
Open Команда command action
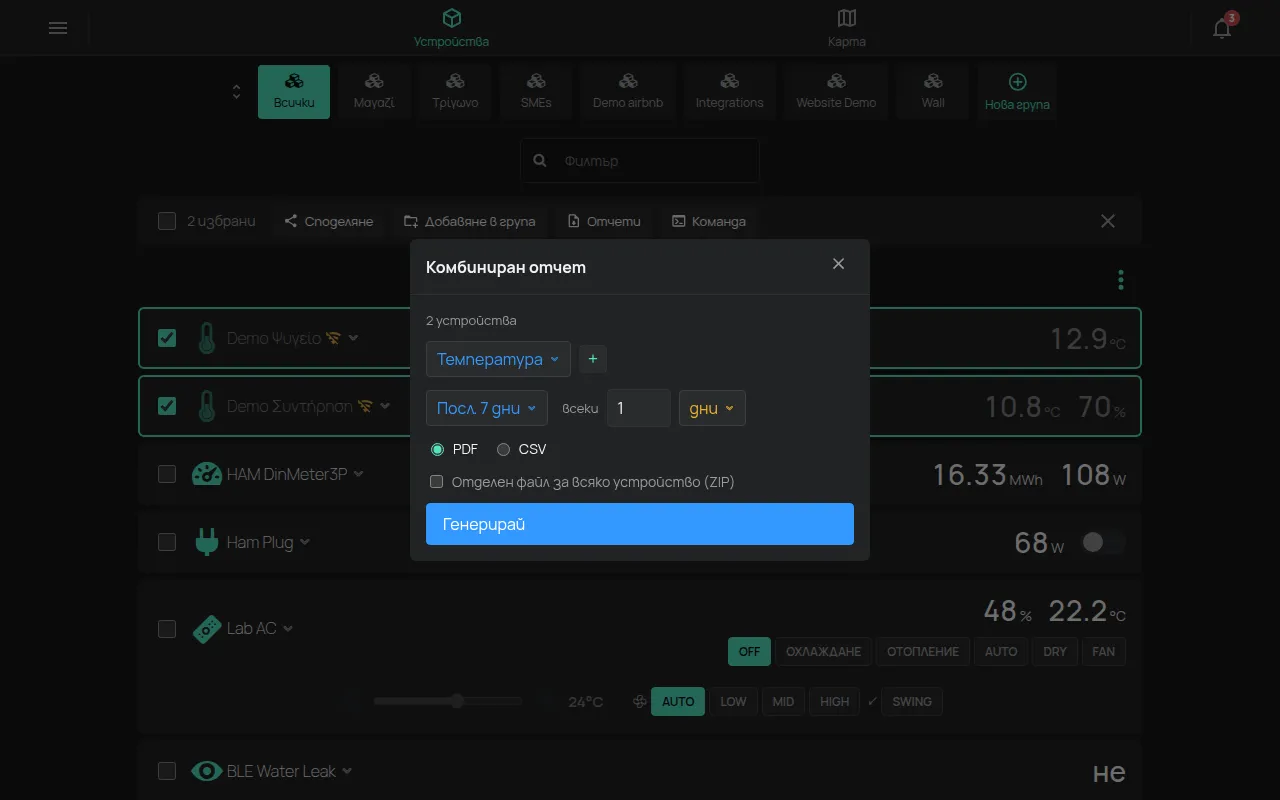point(709,221)
